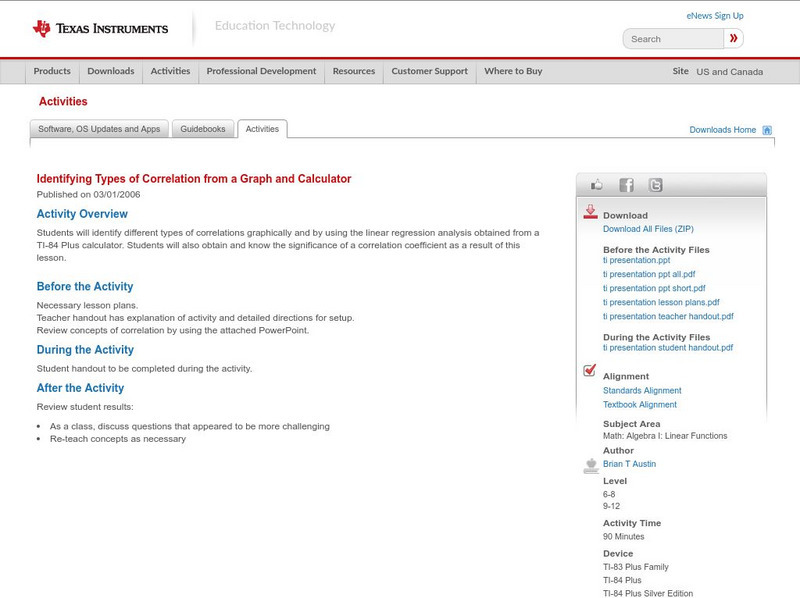Click the red download arrow icon
The image size is (800, 598).
pos(590,212)
